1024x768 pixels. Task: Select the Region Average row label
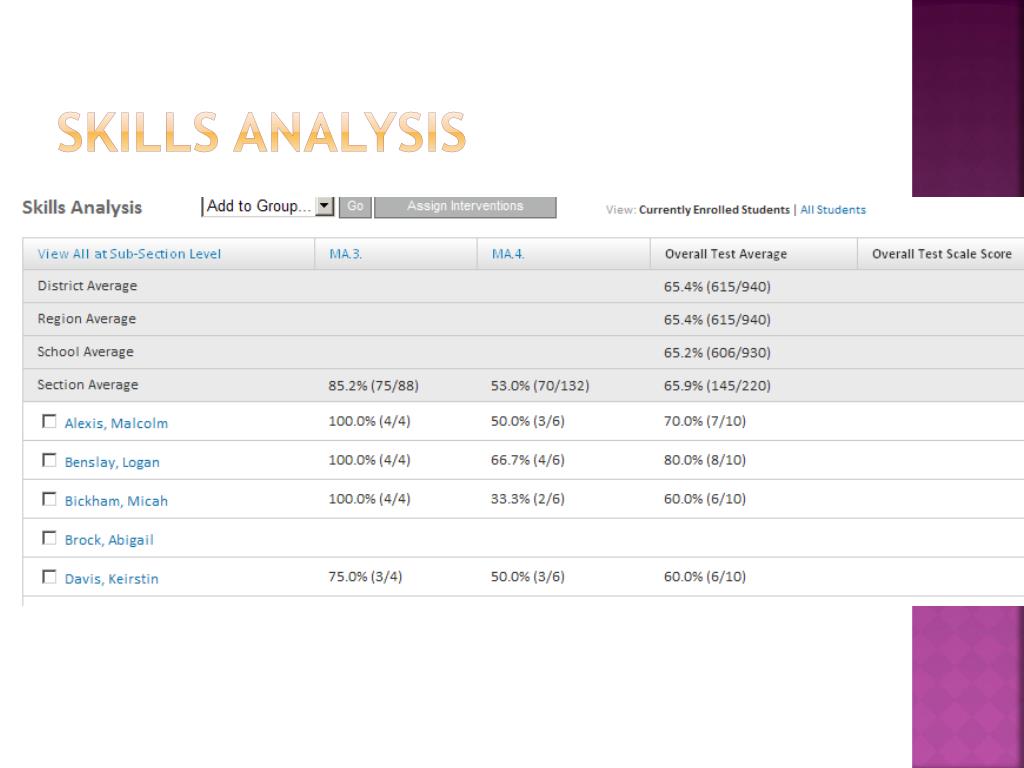[x=87, y=319]
